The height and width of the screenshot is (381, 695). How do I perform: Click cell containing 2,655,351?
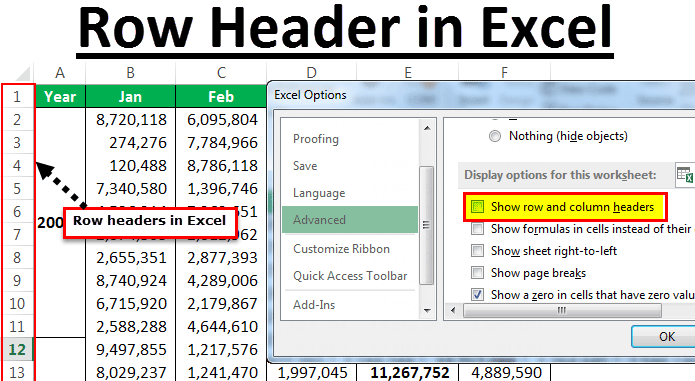[x=130, y=257]
